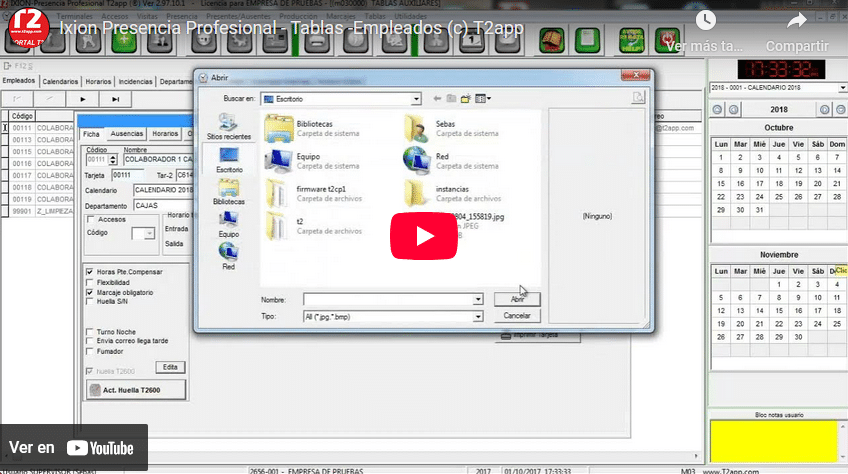Open the view menu icon in the dialog
The image size is (848, 474).
(x=482, y=98)
